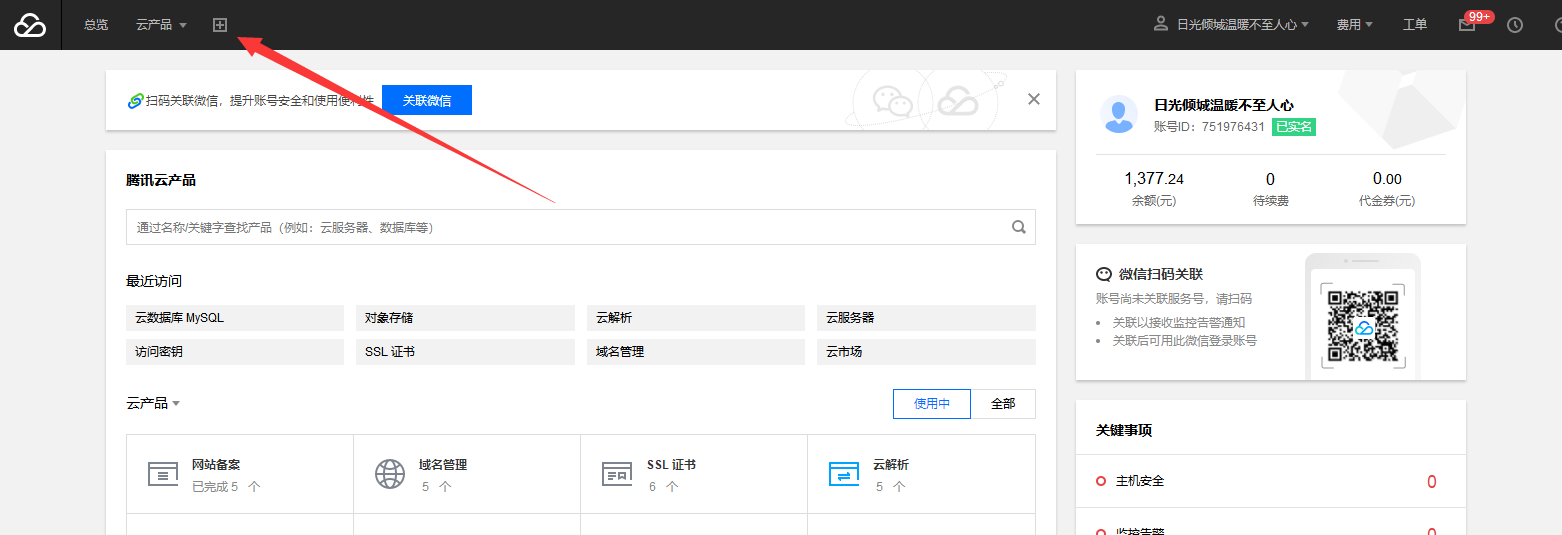Click the Tencent Cloud logo icon

[x=30, y=25]
